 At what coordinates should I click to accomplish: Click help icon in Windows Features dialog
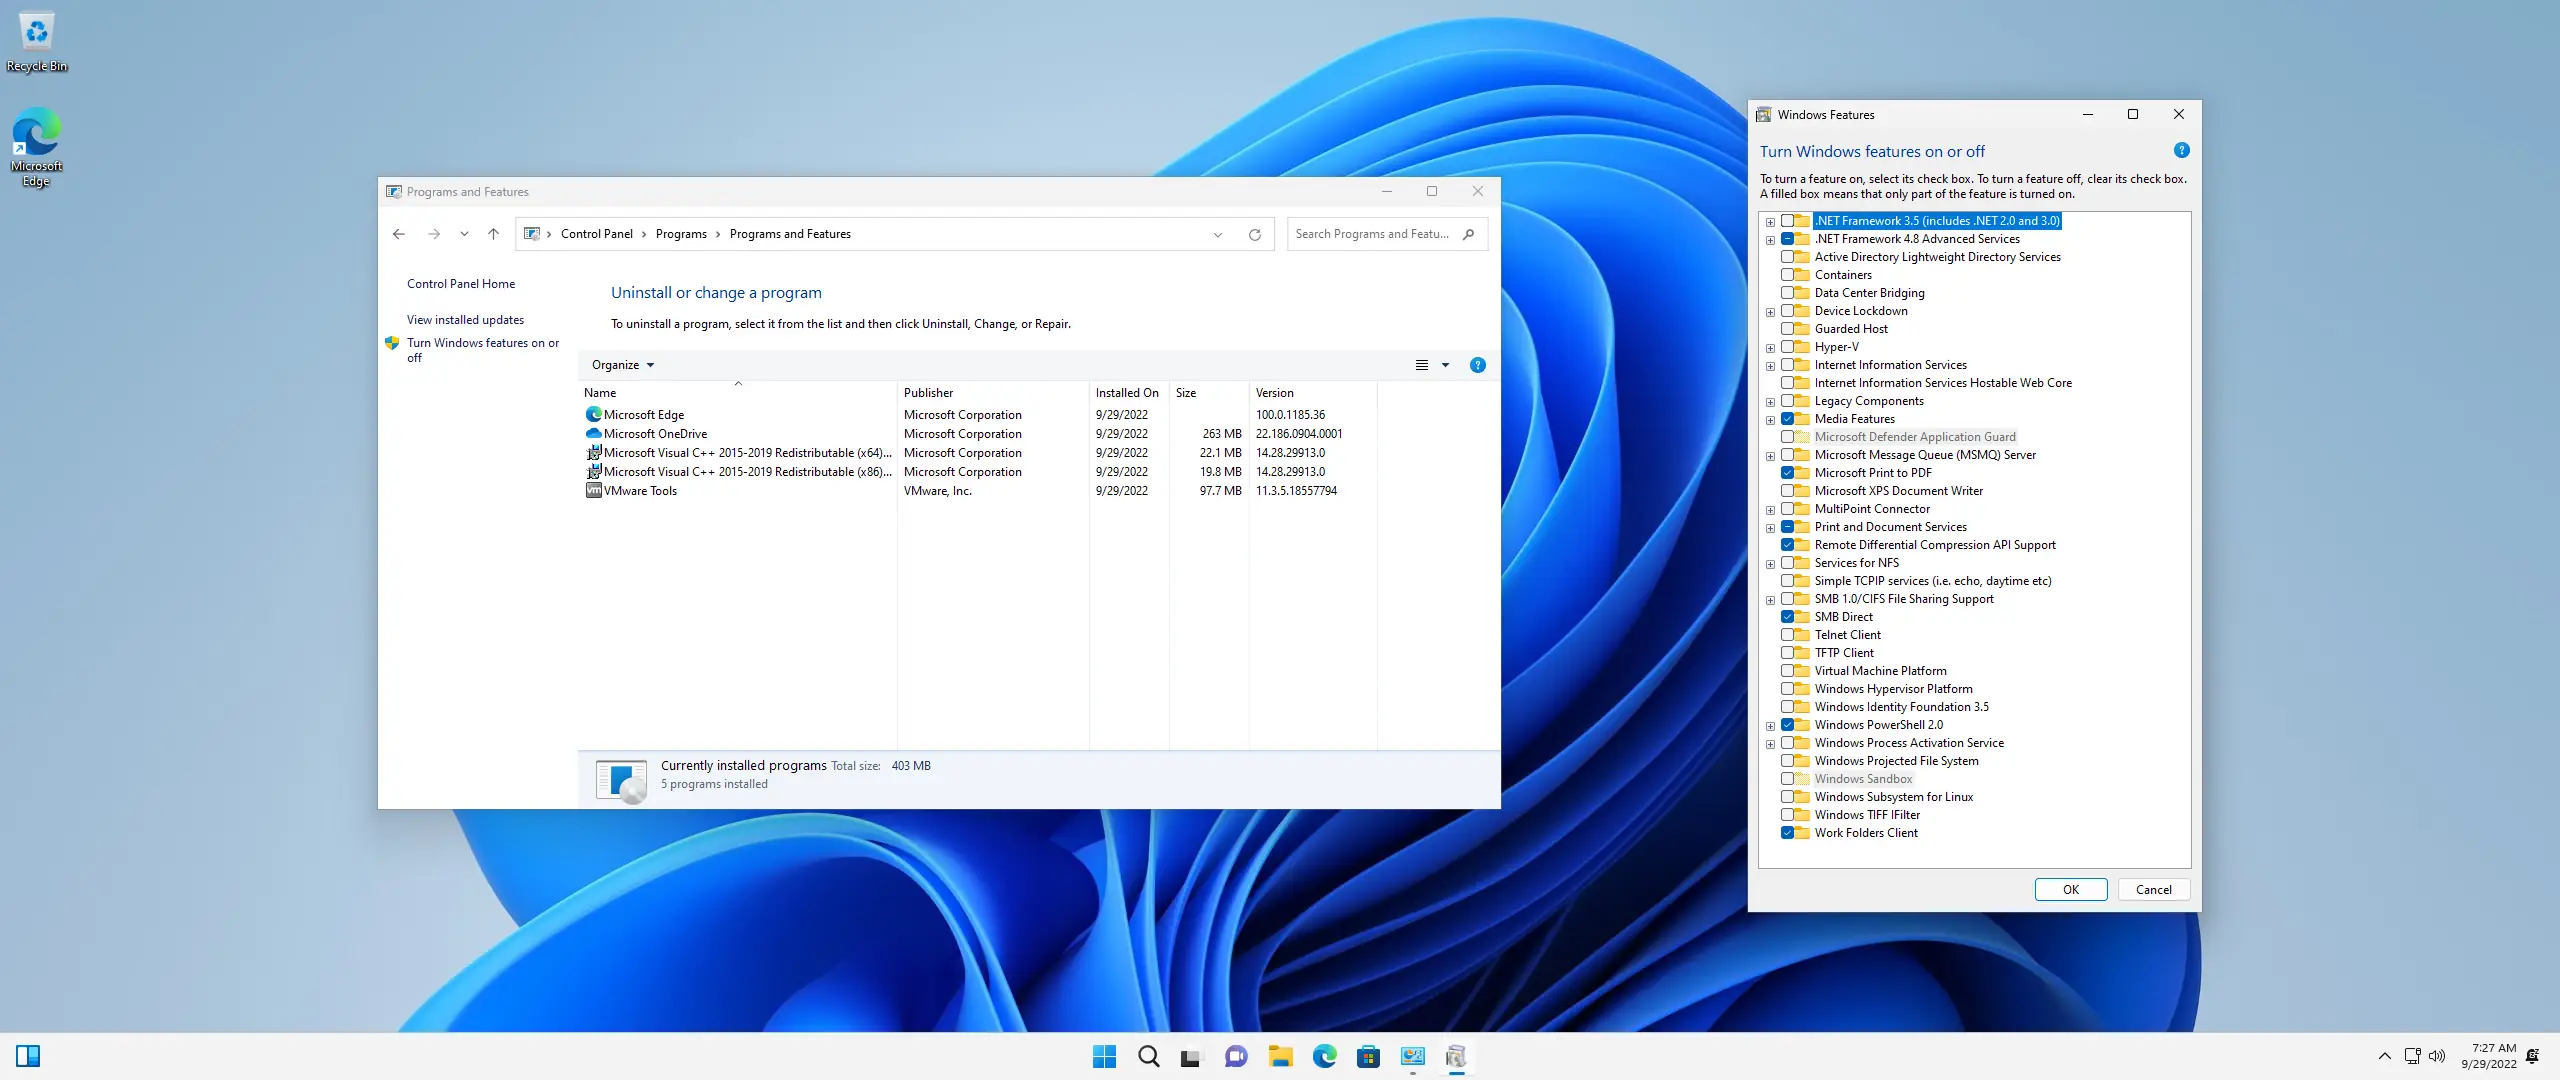[2181, 150]
